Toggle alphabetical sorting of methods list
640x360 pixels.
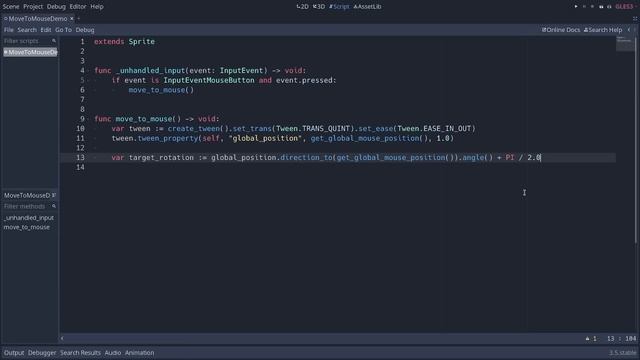54,195
